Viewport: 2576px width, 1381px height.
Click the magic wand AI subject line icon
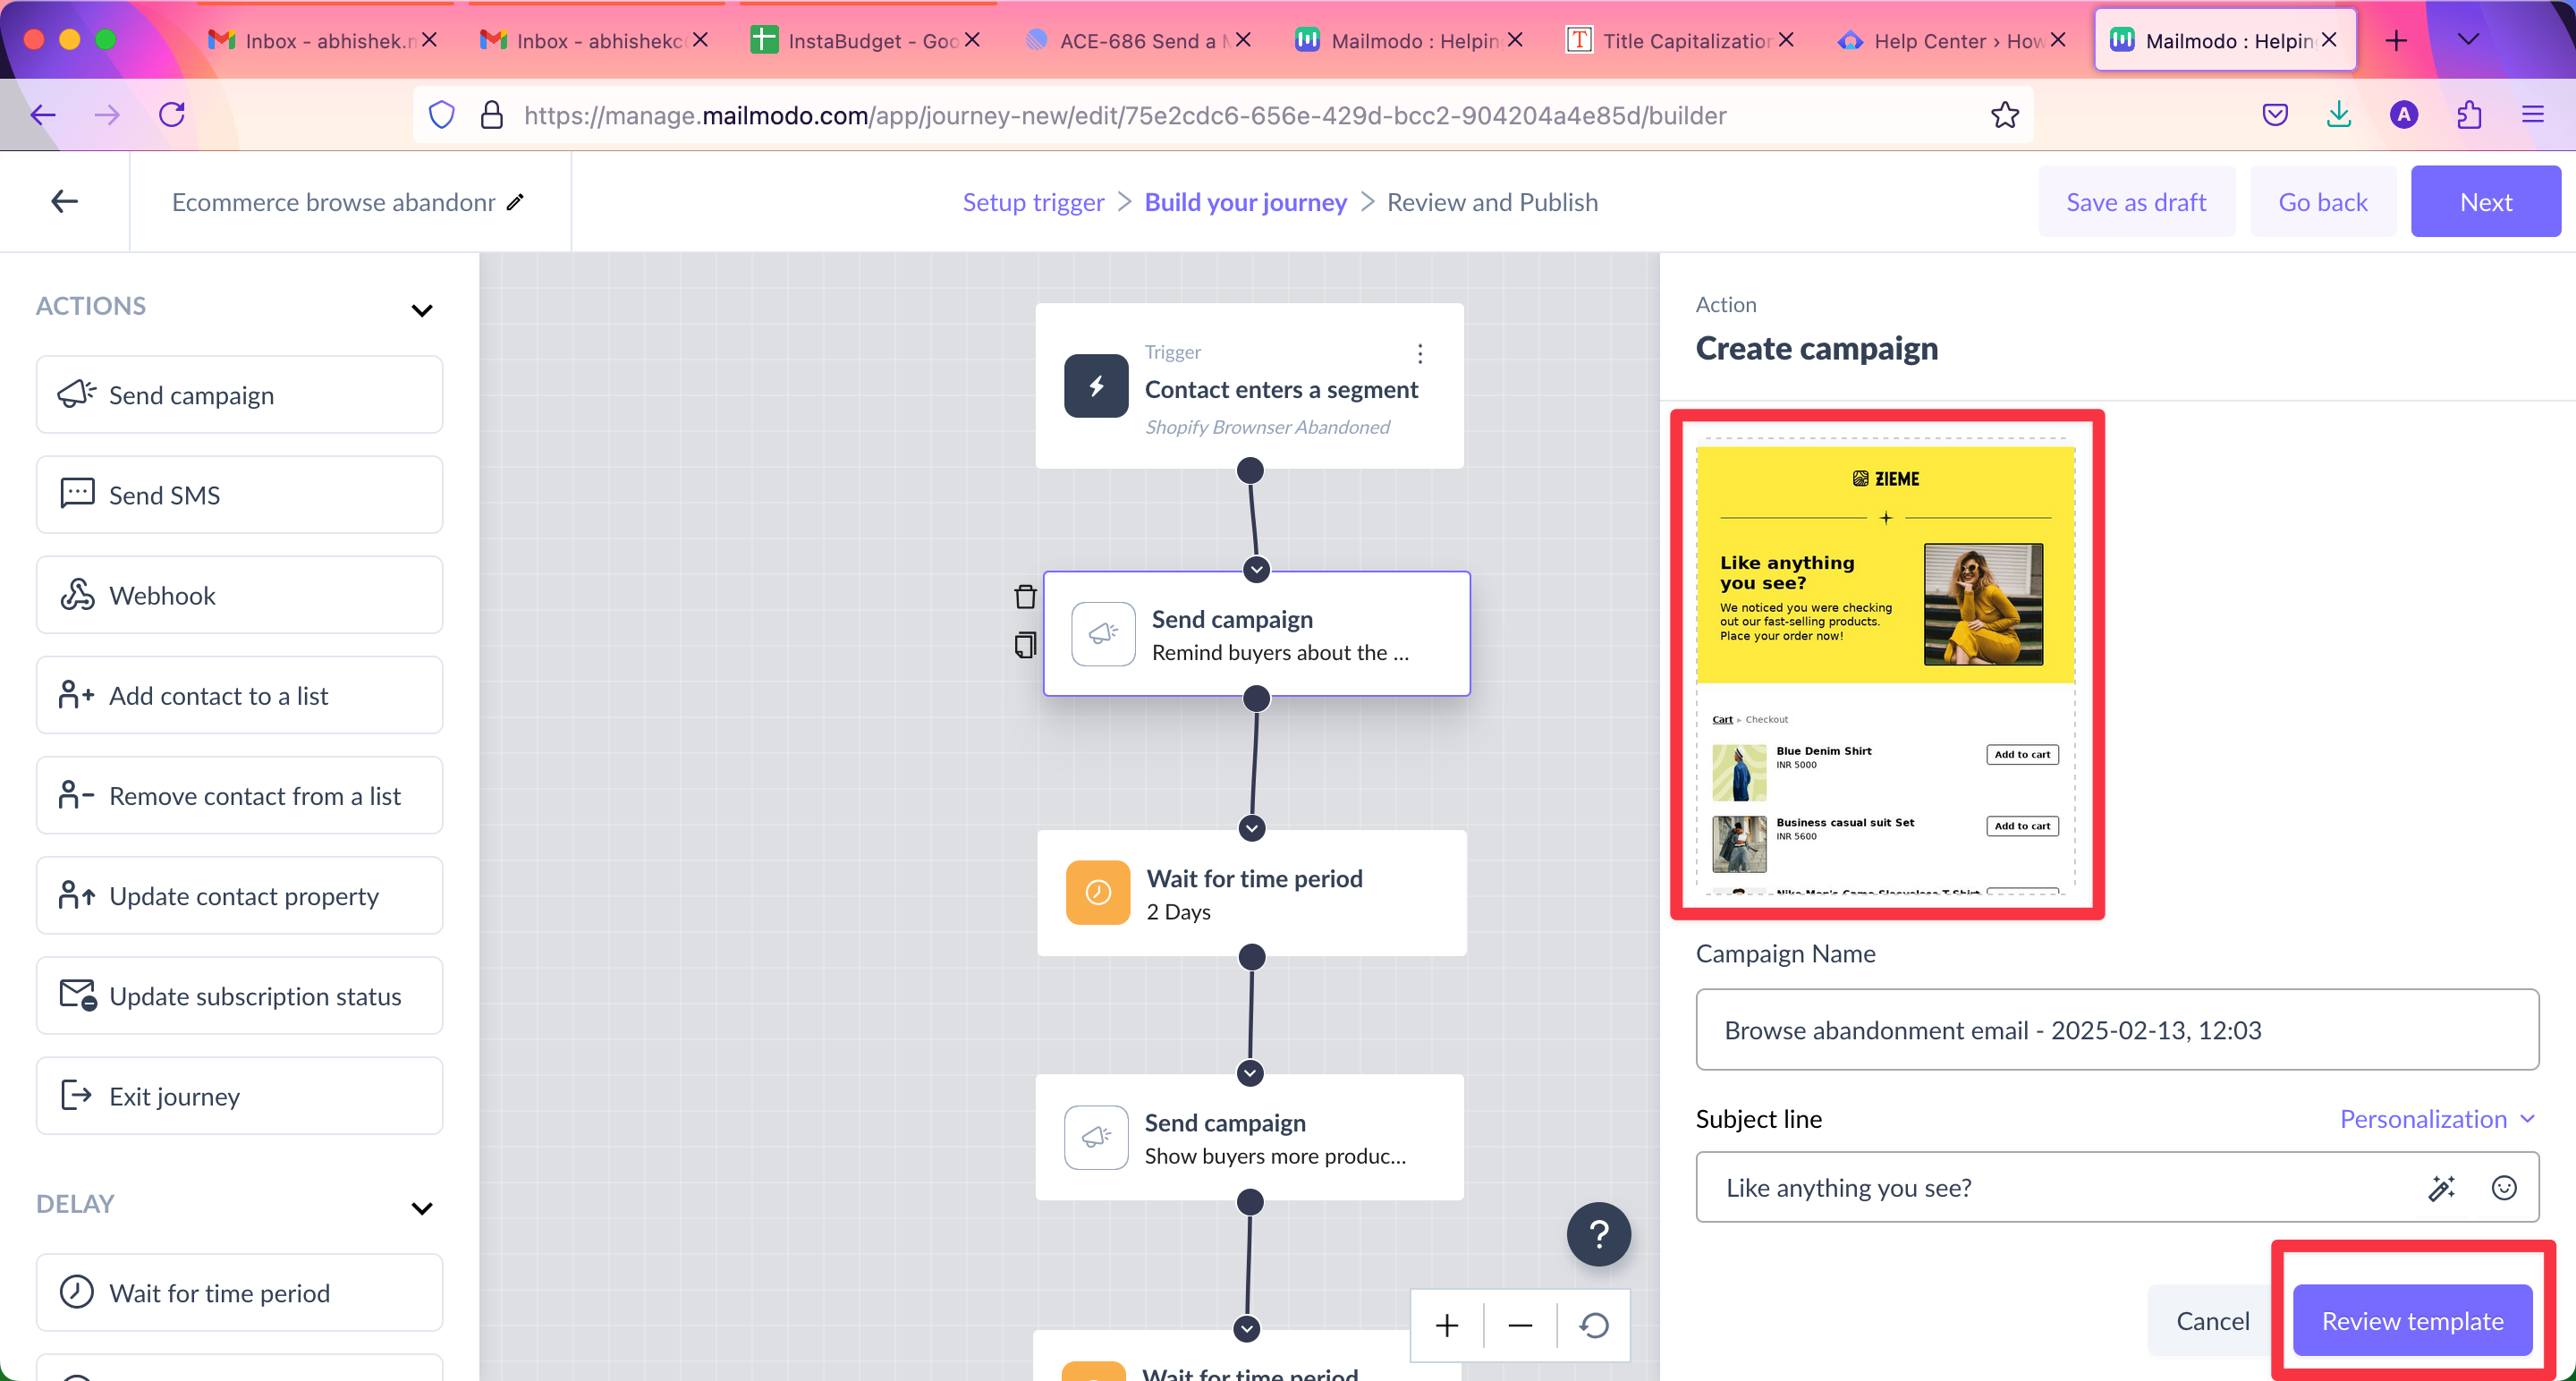(2441, 1187)
